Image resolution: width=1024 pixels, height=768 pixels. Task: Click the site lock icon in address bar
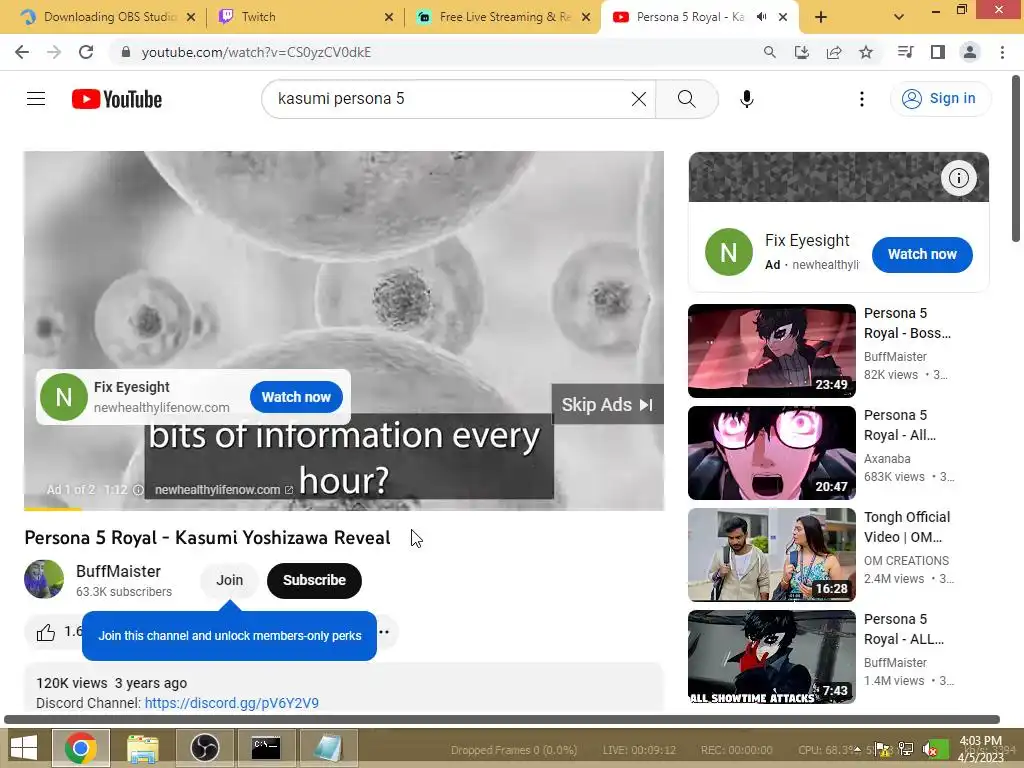pyautogui.click(x=126, y=52)
